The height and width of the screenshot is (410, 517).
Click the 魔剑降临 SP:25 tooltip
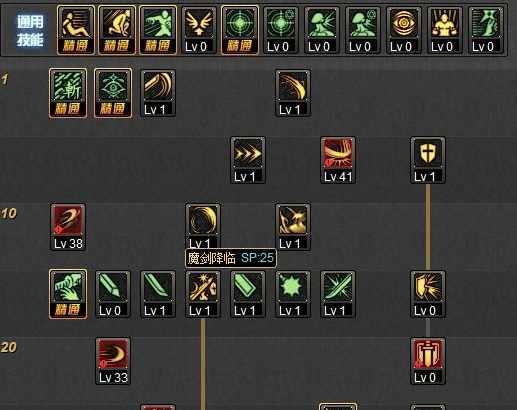pyautogui.click(x=231, y=258)
